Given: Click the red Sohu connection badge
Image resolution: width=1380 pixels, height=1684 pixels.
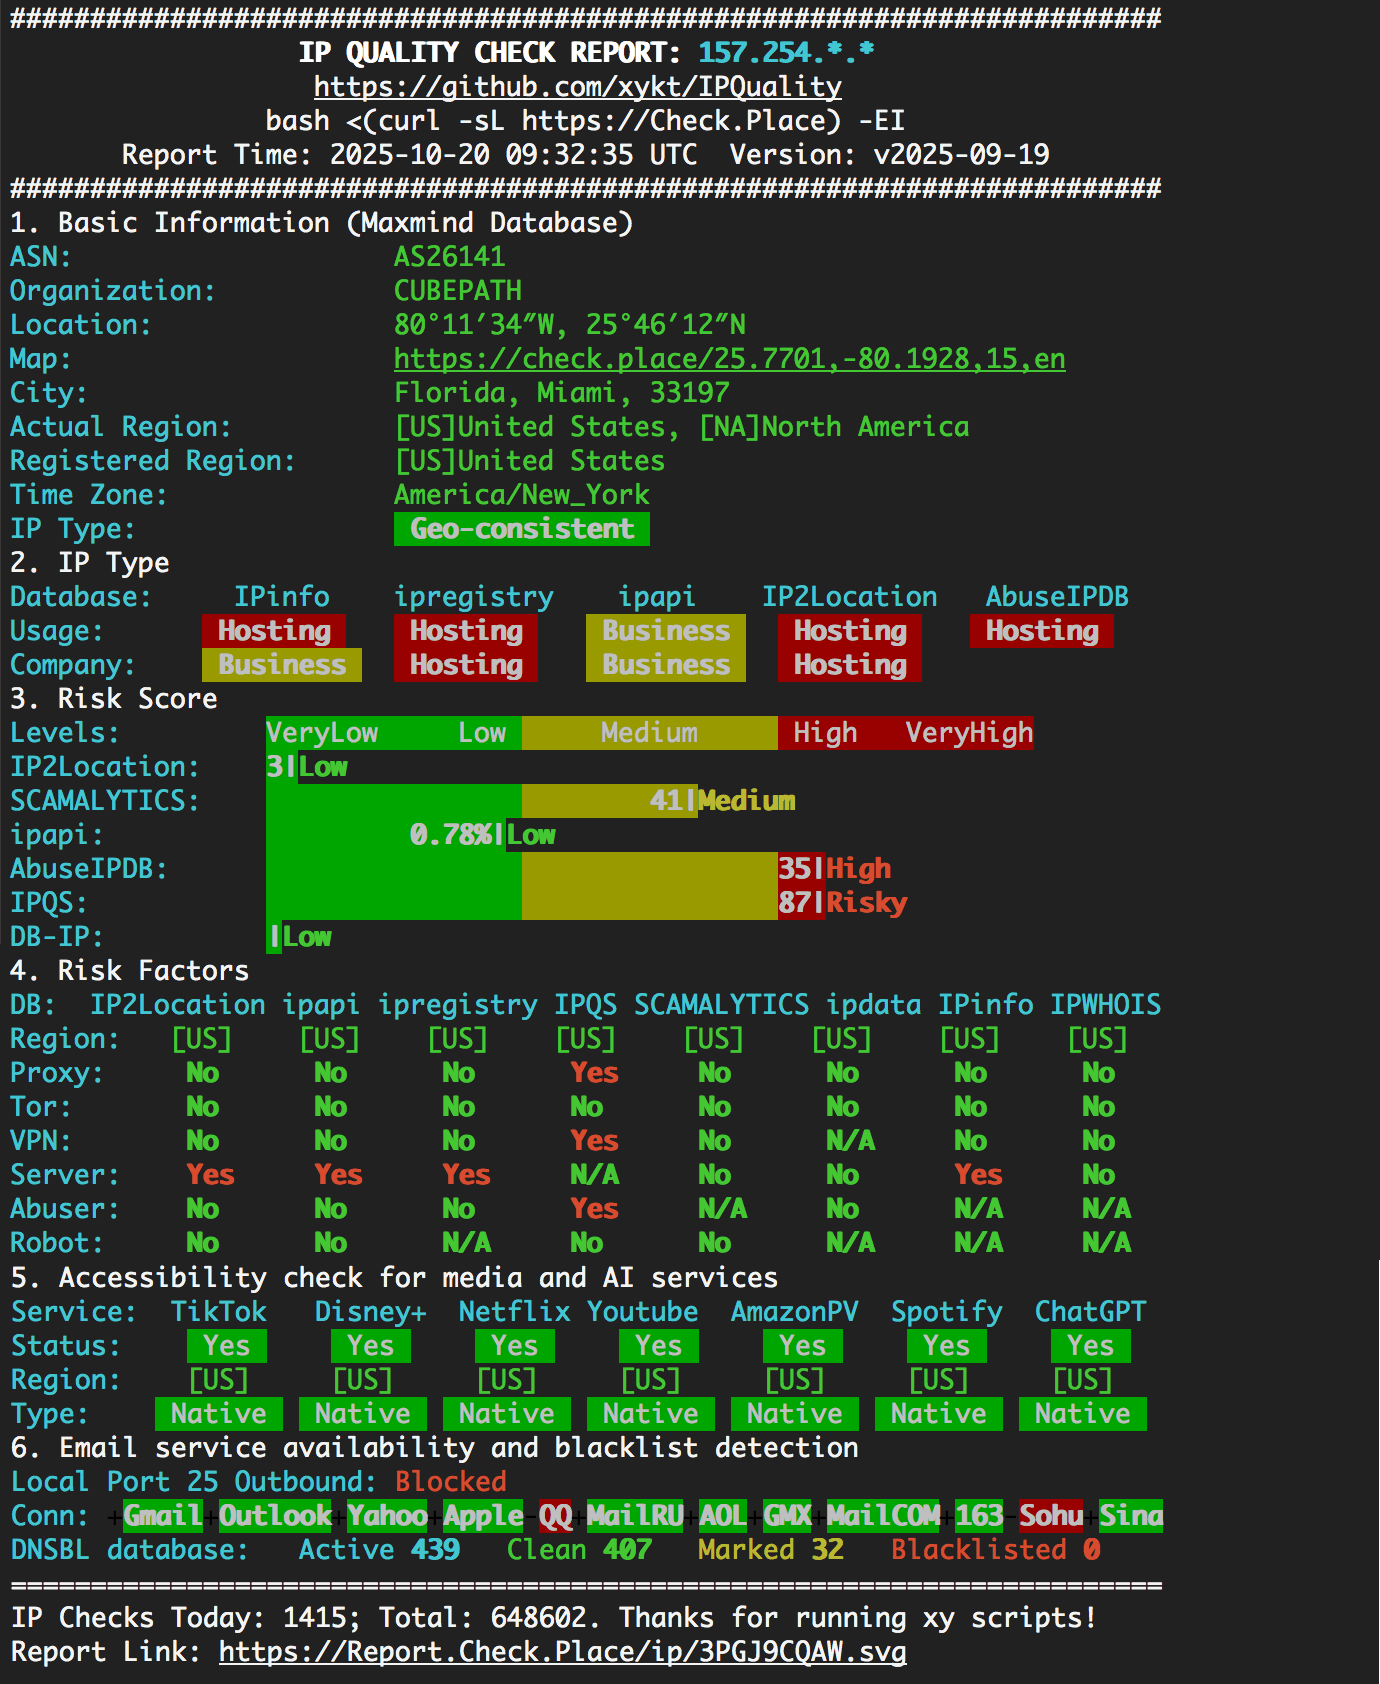Looking at the screenshot, I should click(1050, 1515).
